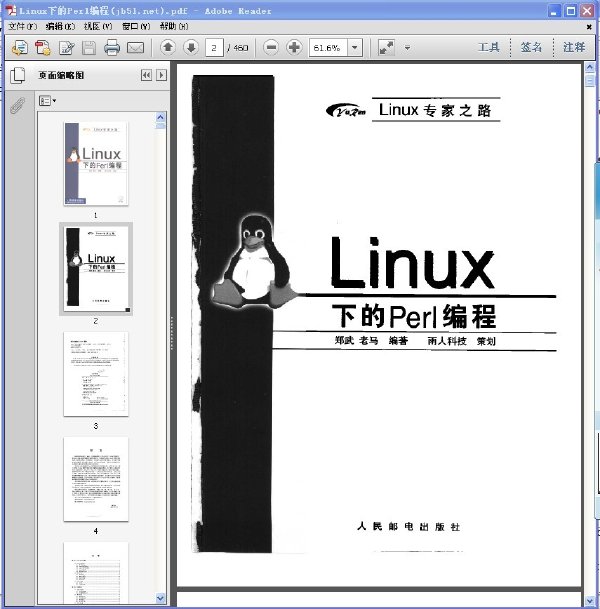Viewport: 600px width, 609px height.
Task: Open the 工具 panel
Action: tap(489, 47)
